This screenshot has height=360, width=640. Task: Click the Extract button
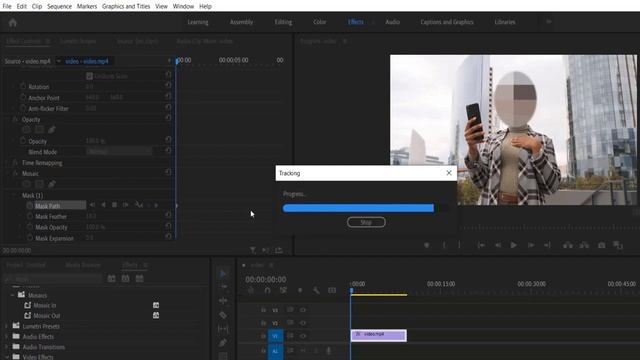click(x=584, y=245)
